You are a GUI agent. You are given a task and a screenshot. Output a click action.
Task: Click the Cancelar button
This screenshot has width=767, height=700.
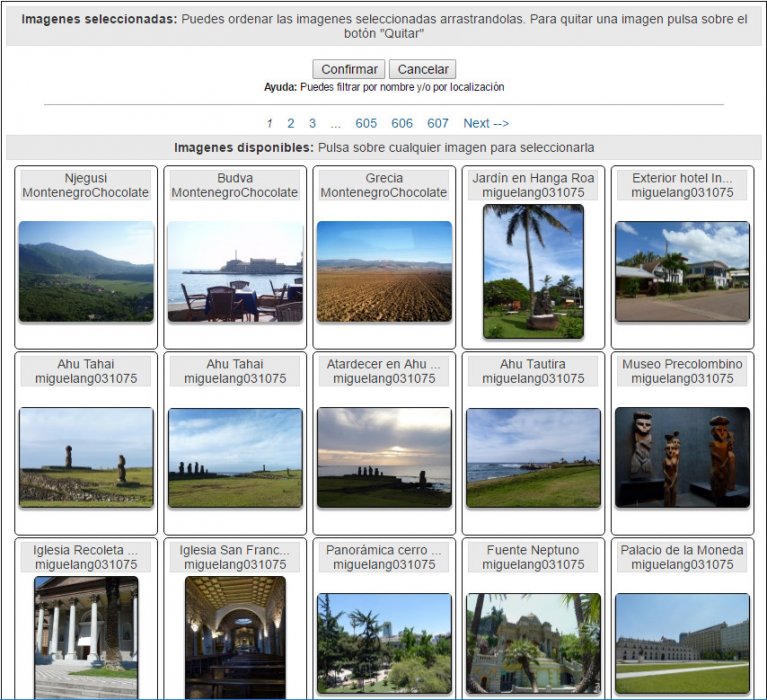pyautogui.click(x=423, y=69)
